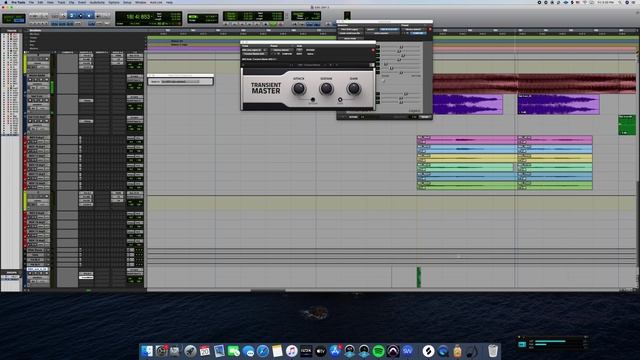Open the File menu

coord(31,2)
